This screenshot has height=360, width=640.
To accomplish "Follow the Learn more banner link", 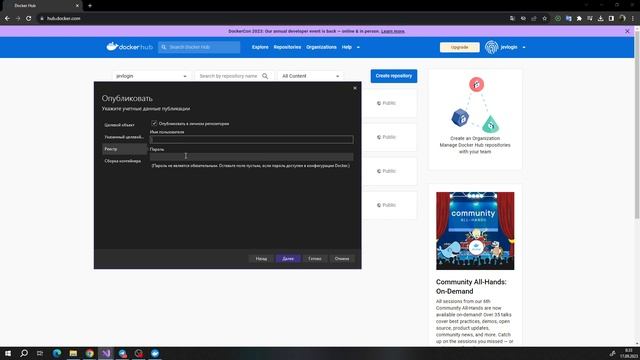I will click(393, 31).
